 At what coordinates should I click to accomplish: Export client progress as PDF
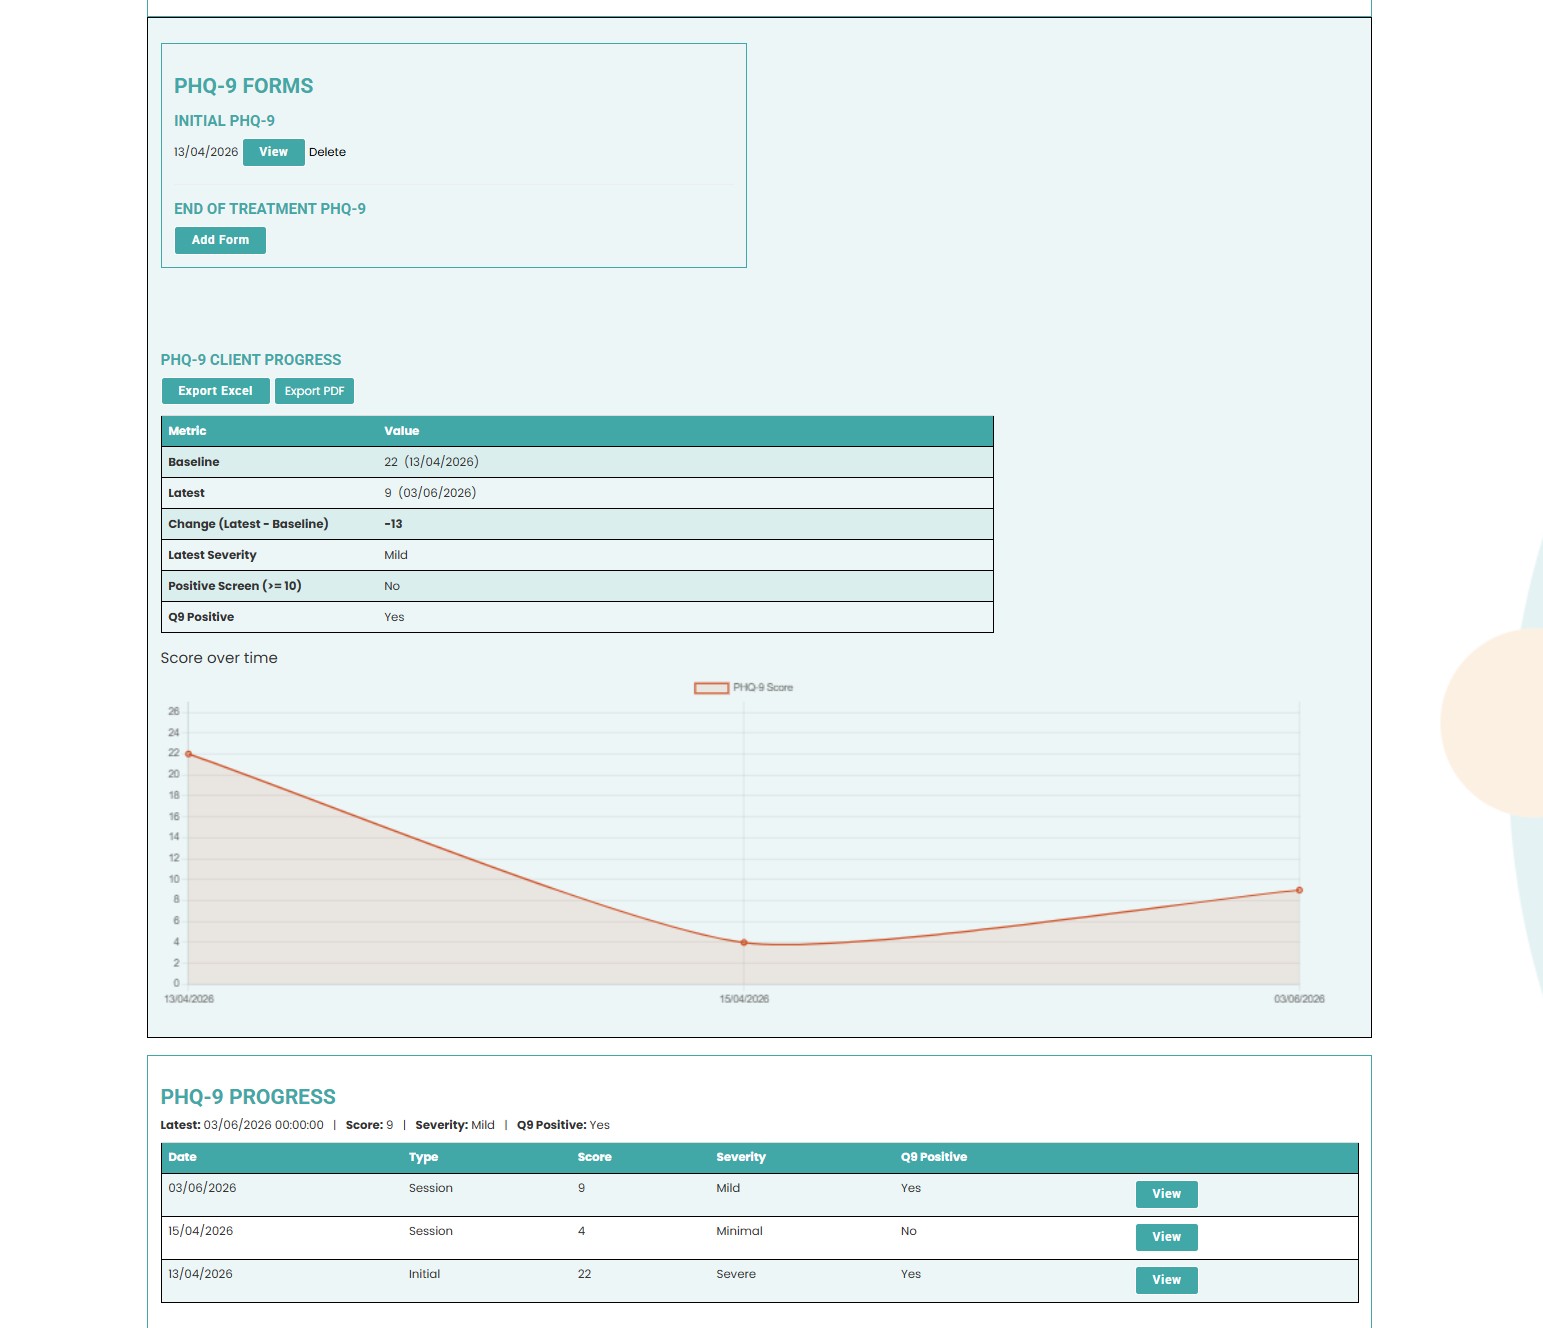click(314, 391)
